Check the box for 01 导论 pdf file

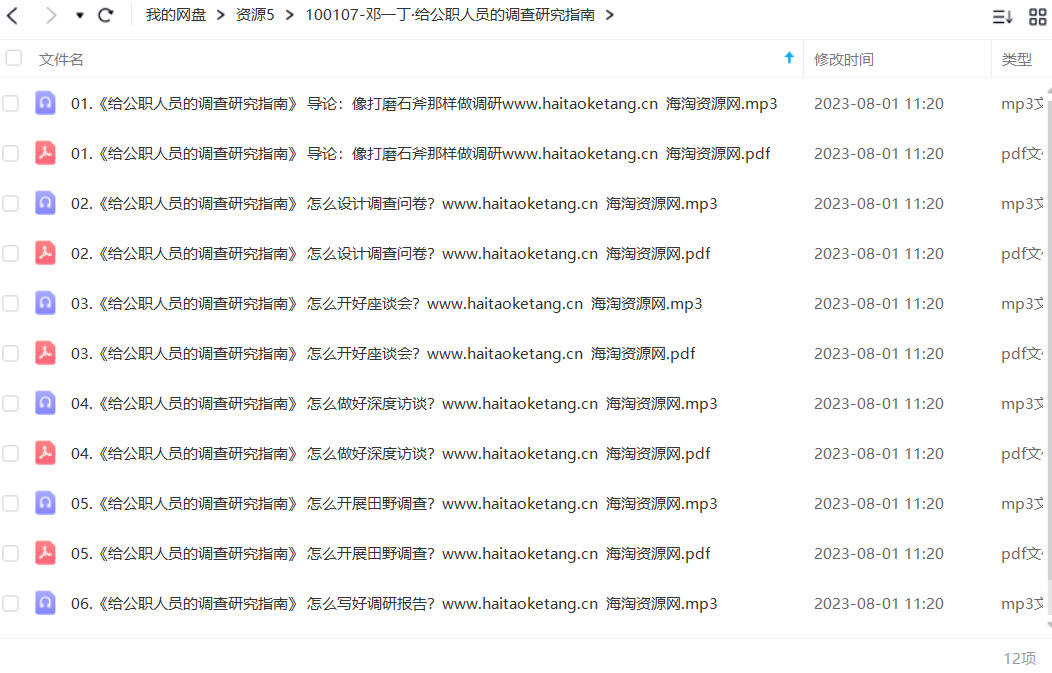point(11,154)
